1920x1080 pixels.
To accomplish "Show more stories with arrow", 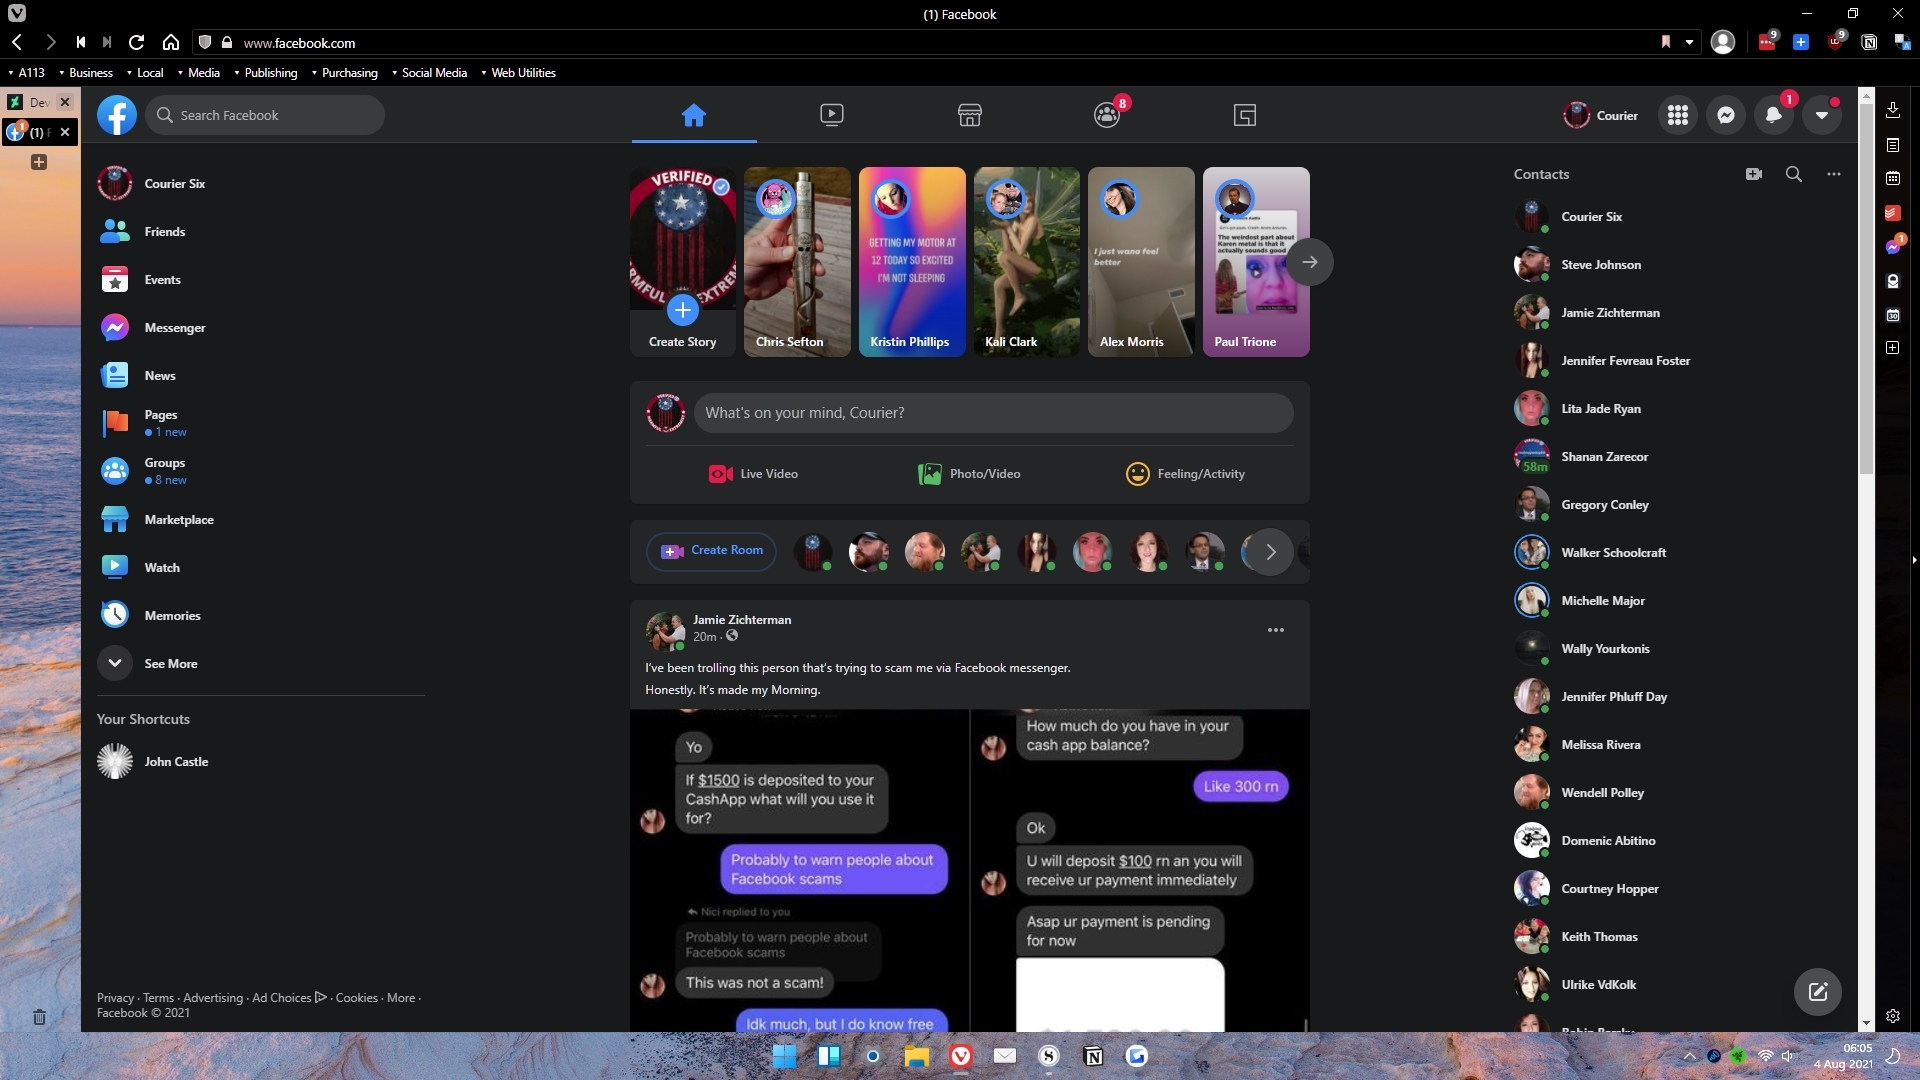I will 1309,262.
